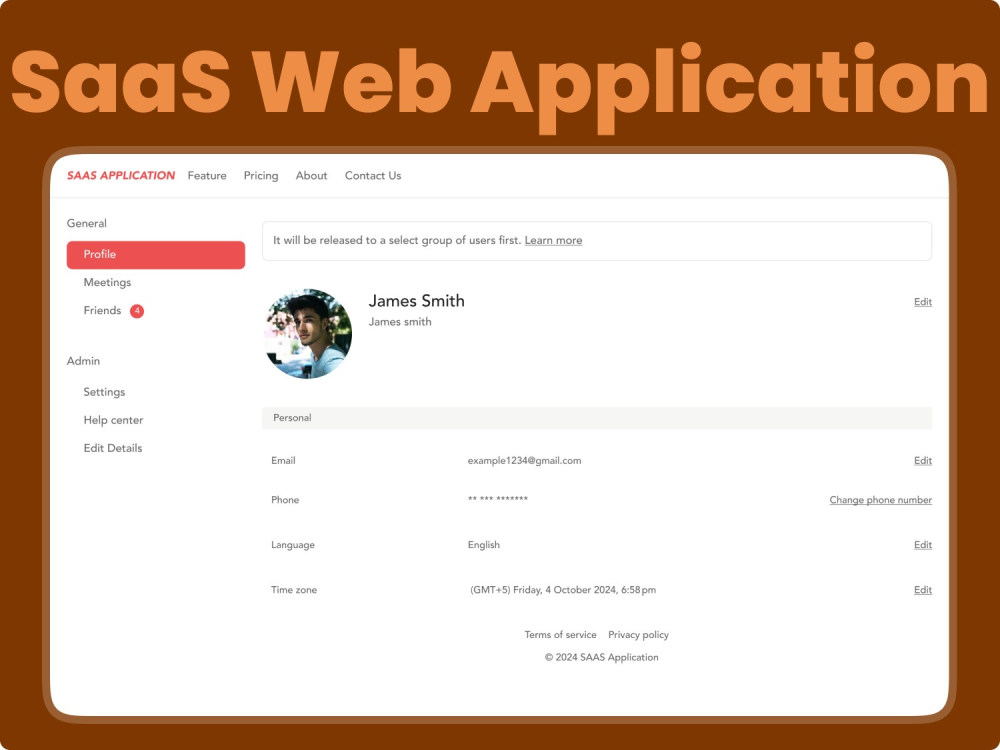This screenshot has height=750, width=1000.
Task: Open Settings under Admin
Action: pos(104,392)
